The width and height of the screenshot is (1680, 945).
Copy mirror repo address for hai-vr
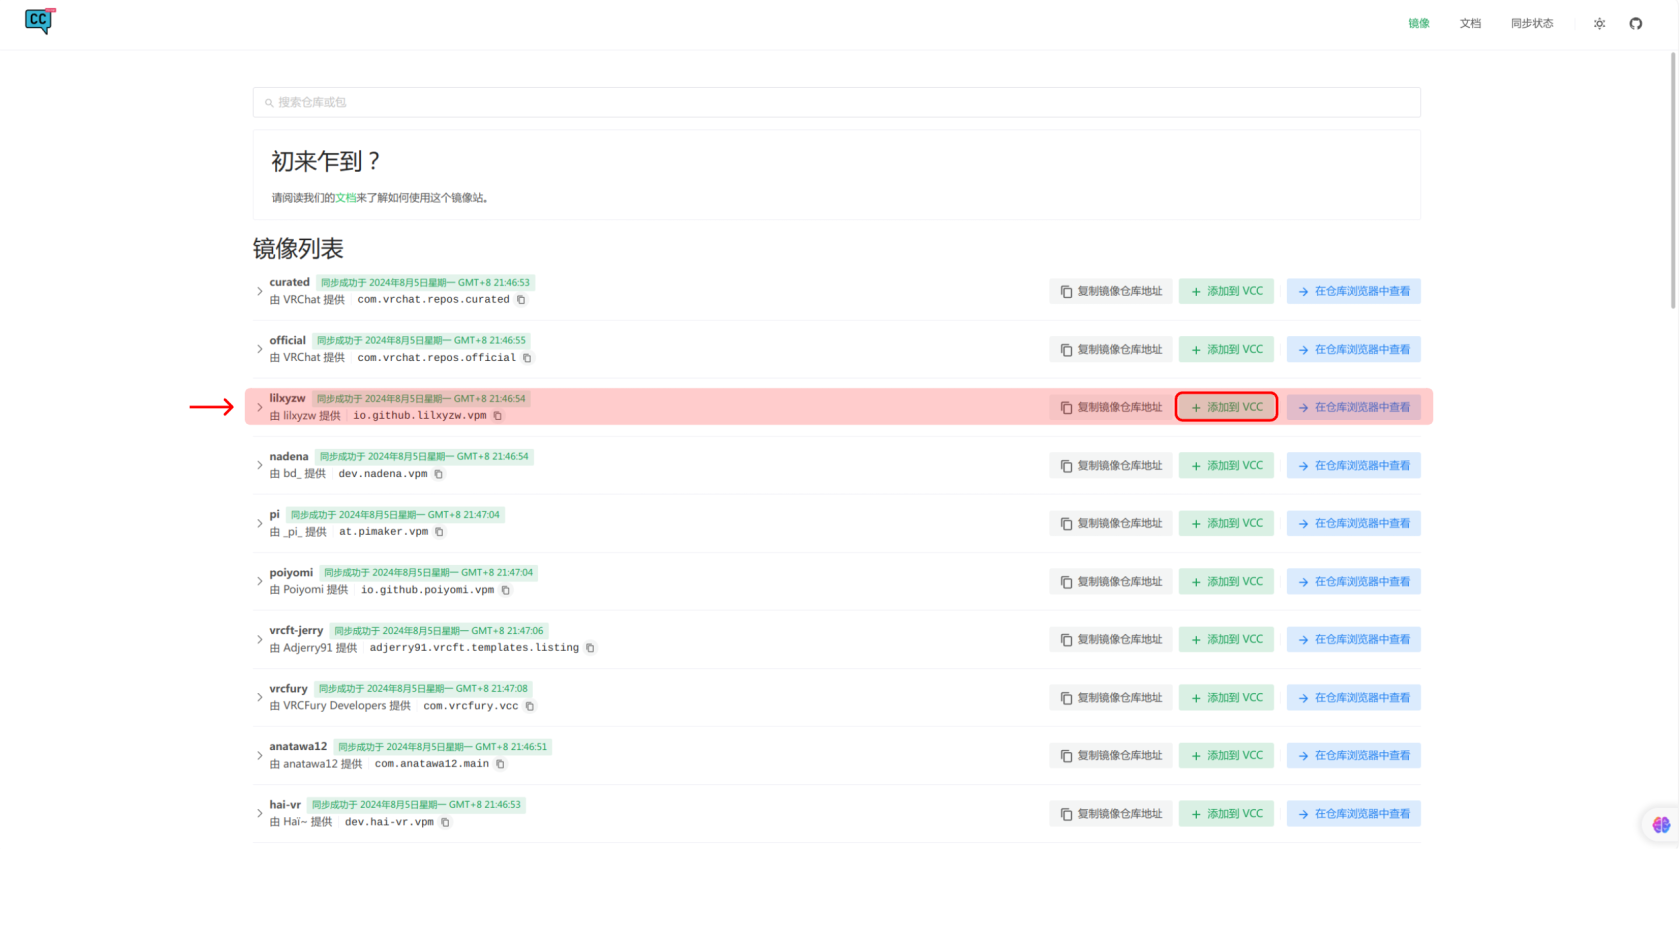(x=1111, y=813)
